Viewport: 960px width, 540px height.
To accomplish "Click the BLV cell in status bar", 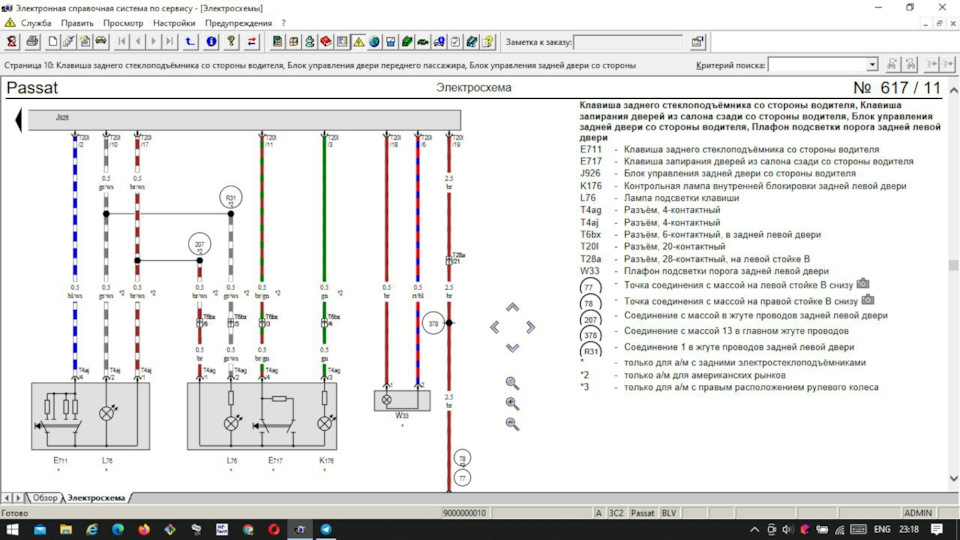I will (x=669, y=513).
